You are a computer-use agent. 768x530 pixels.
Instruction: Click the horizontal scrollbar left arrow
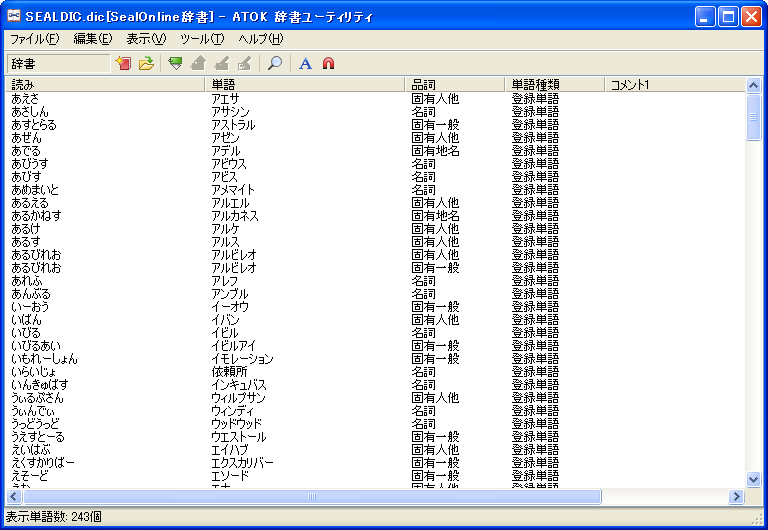tap(14, 496)
